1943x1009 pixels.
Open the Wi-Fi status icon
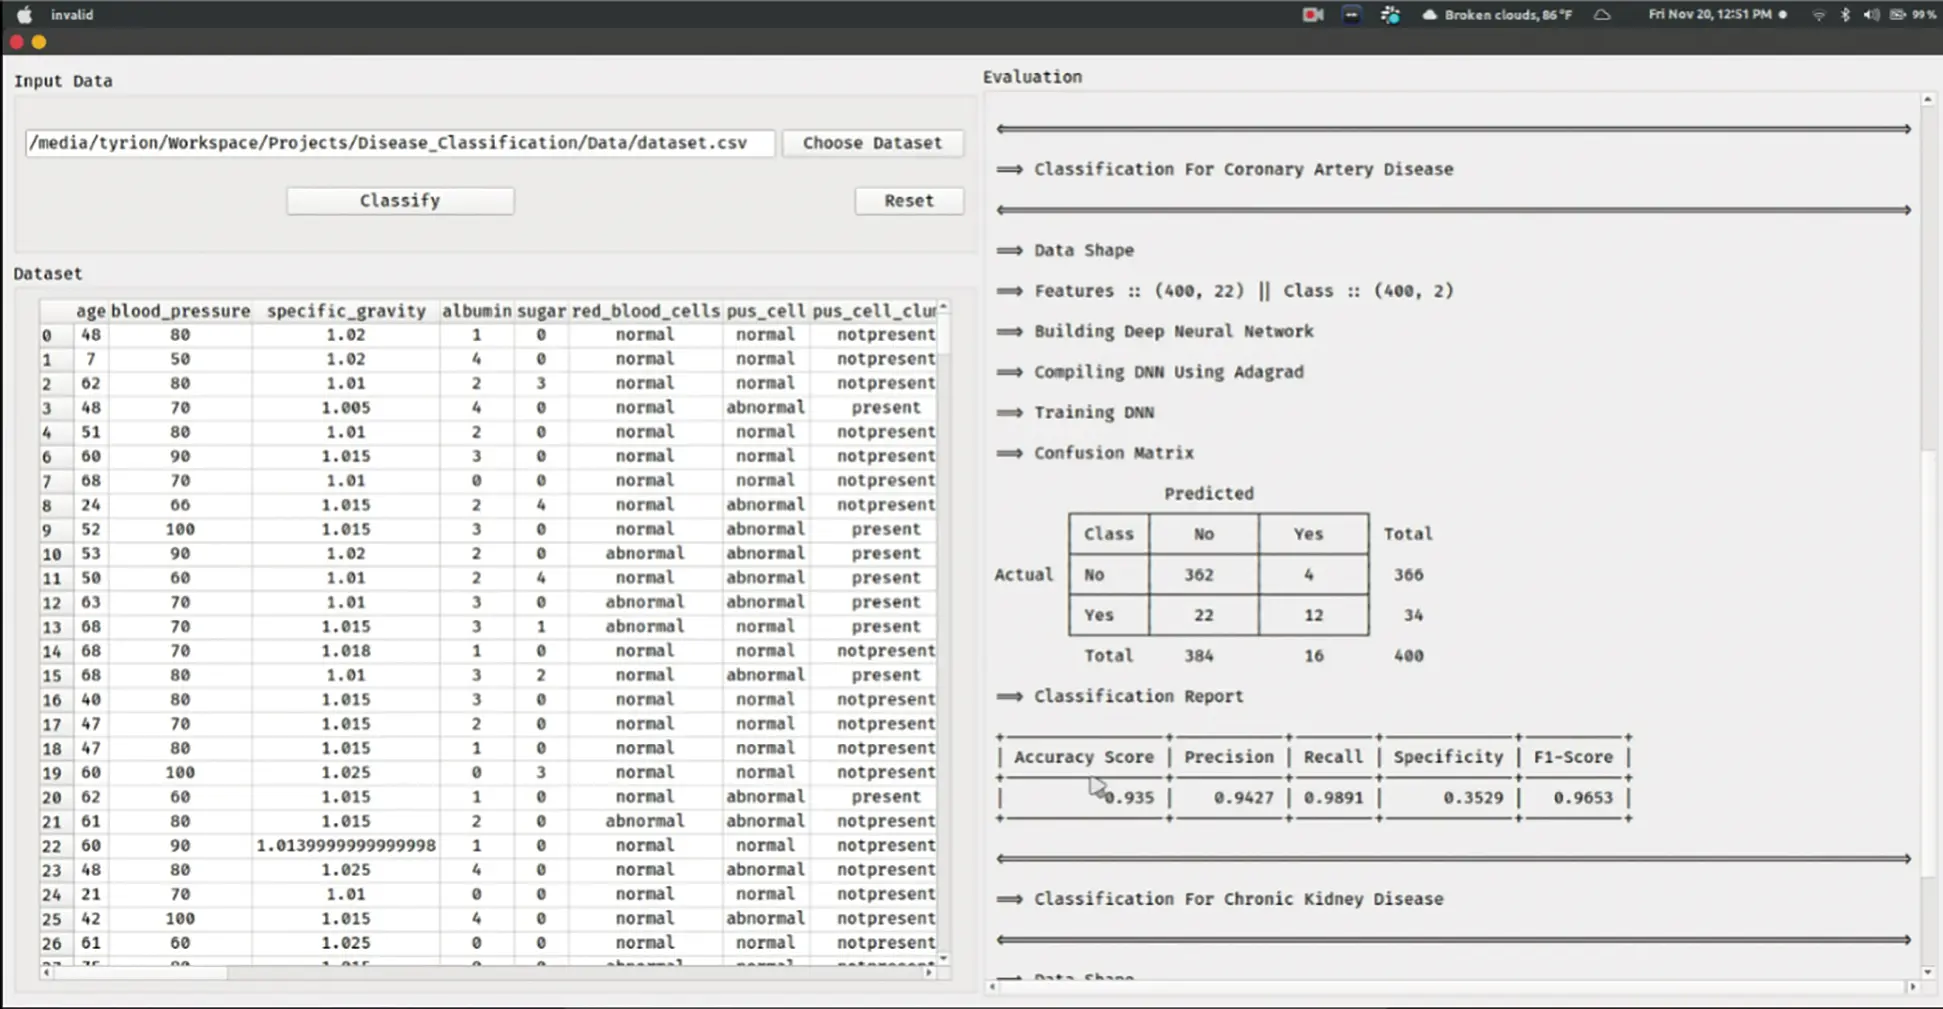tap(1818, 15)
